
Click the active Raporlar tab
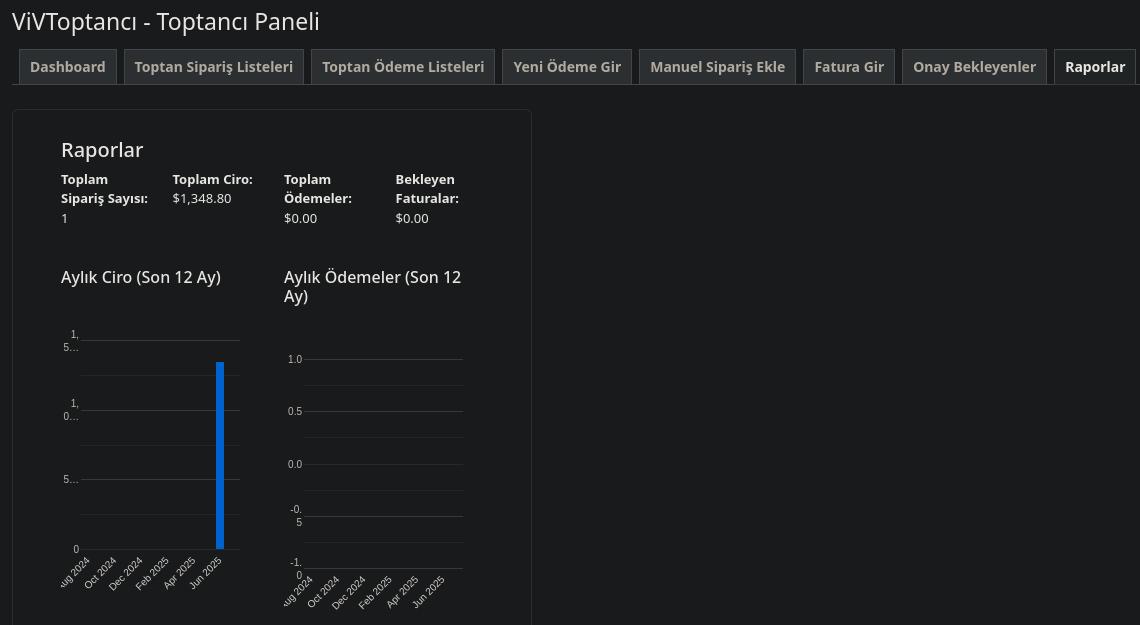pos(1094,67)
